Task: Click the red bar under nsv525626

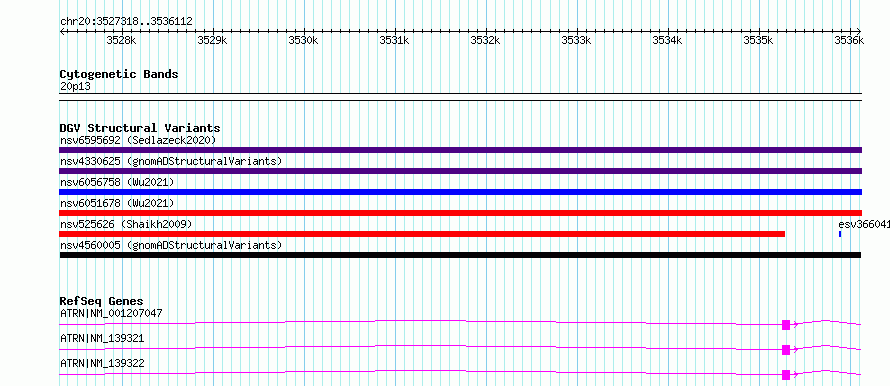Action: 422,234
